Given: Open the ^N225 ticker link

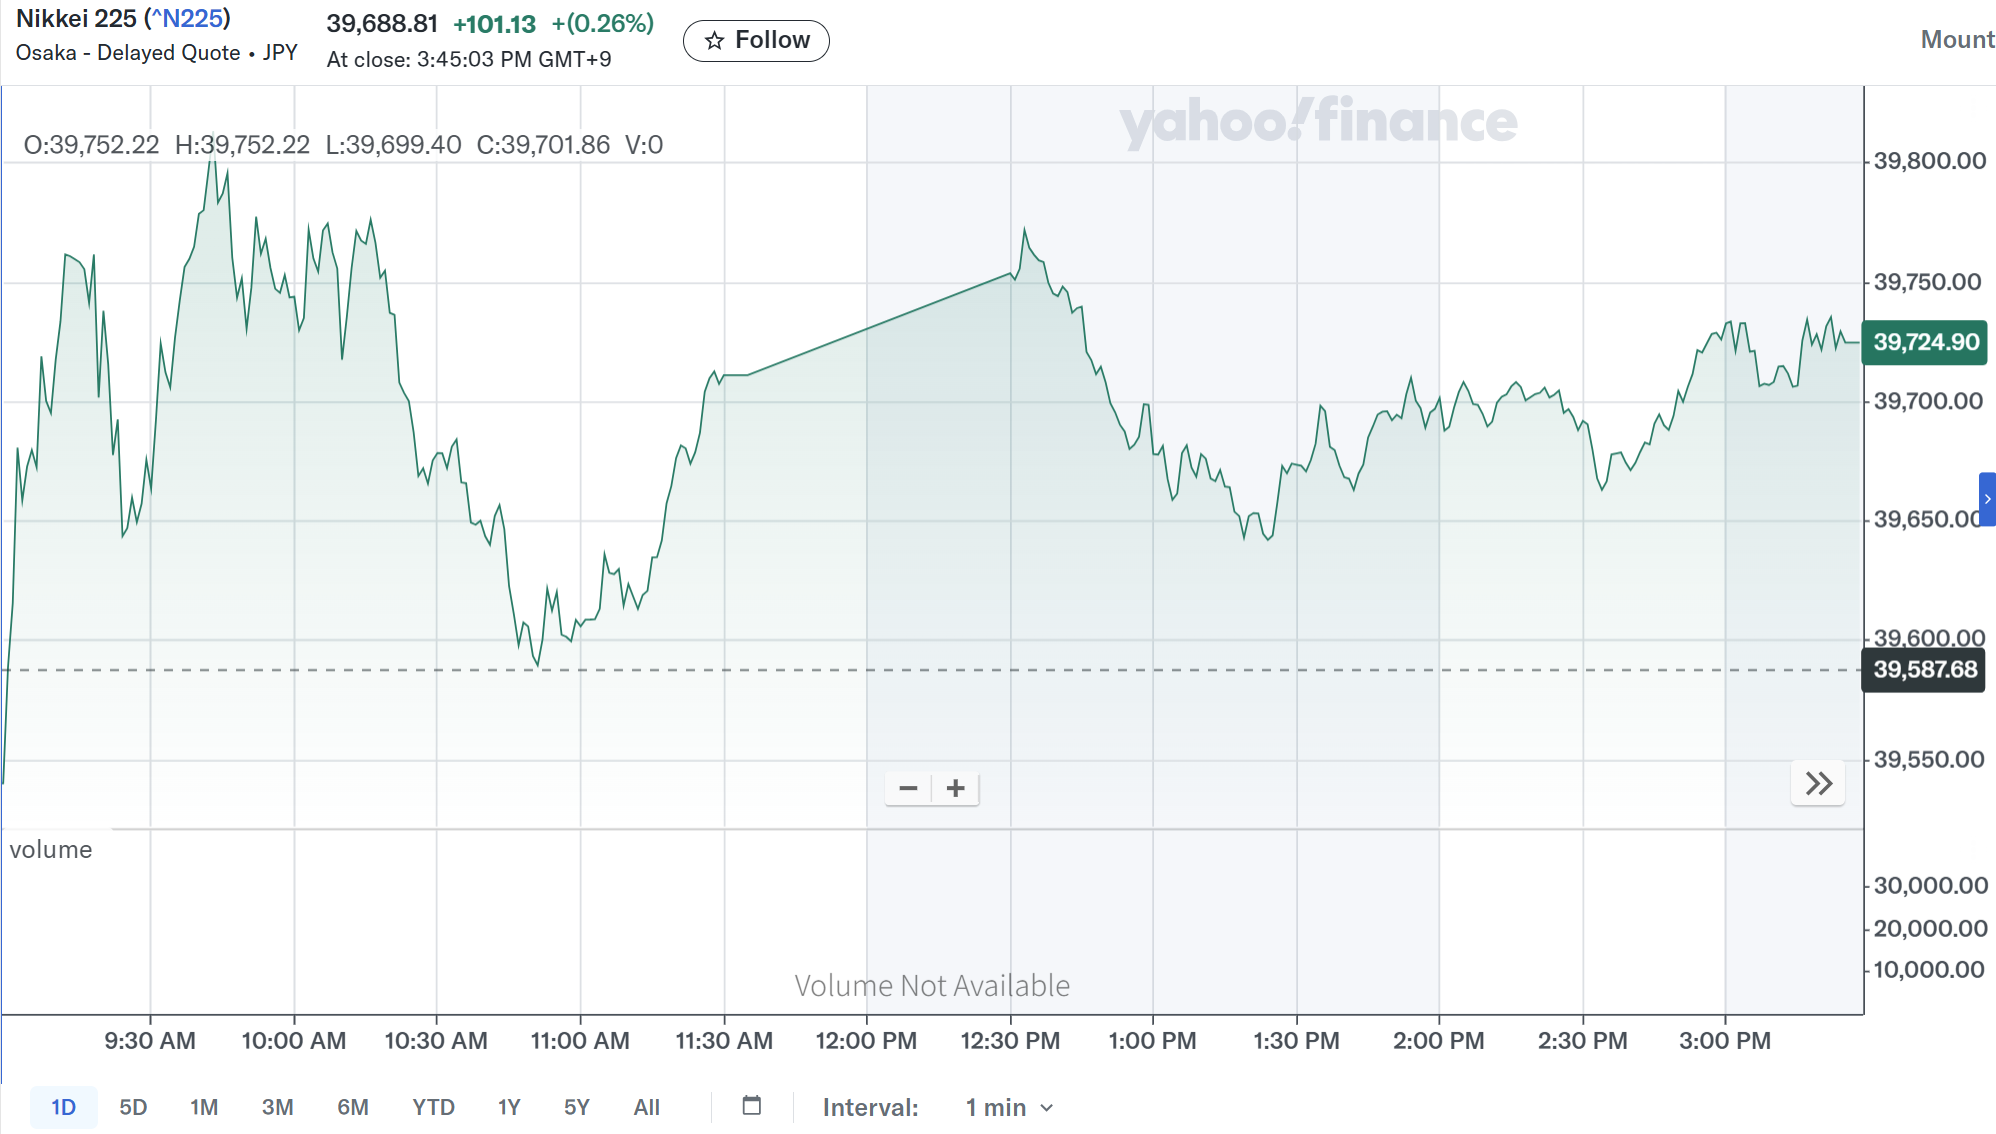Looking at the screenshot, I should click(x=188, y=18).
